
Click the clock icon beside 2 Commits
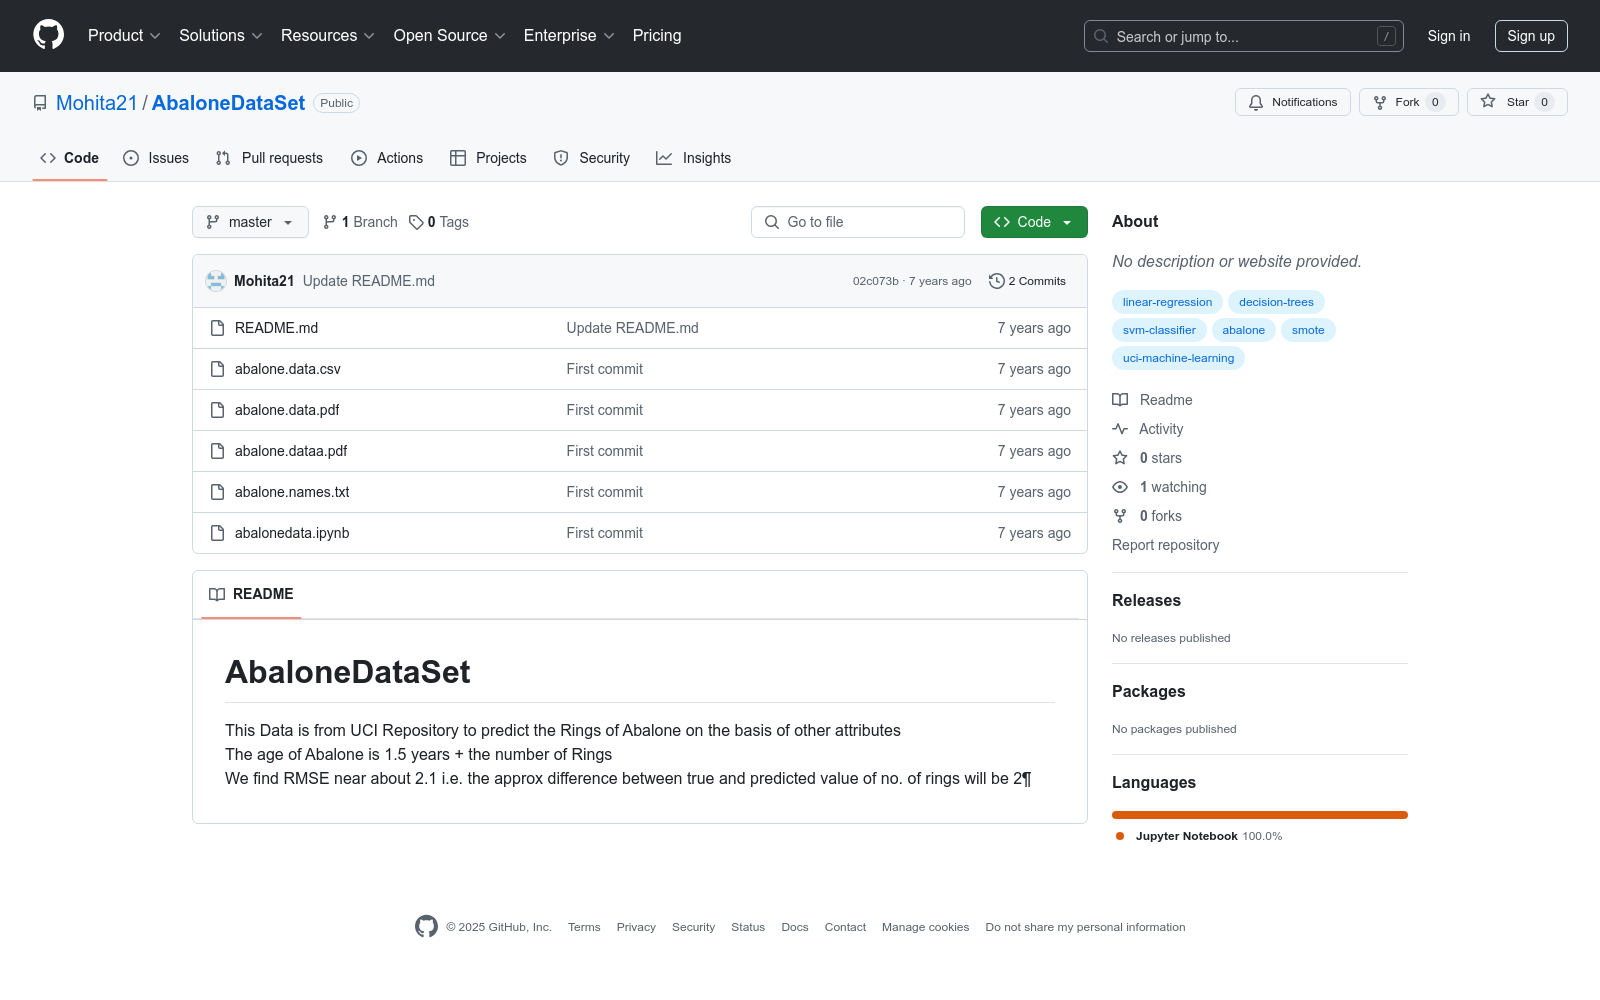point(996,281)
